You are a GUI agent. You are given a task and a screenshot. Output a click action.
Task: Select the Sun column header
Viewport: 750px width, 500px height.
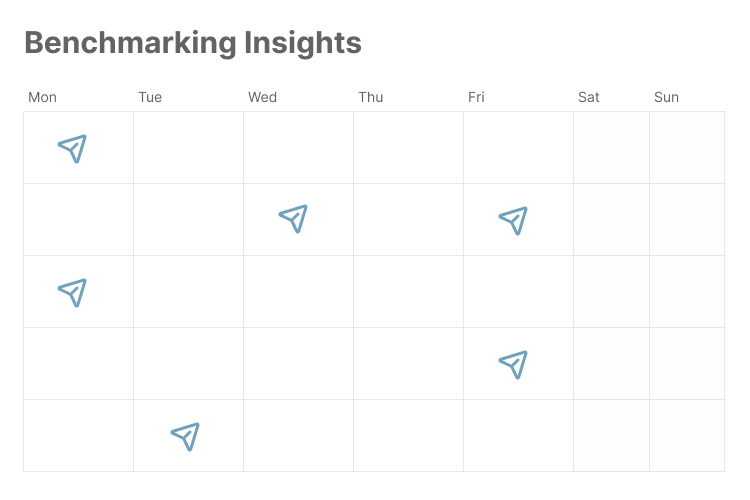pyautogui.click(x=666, y=97)
